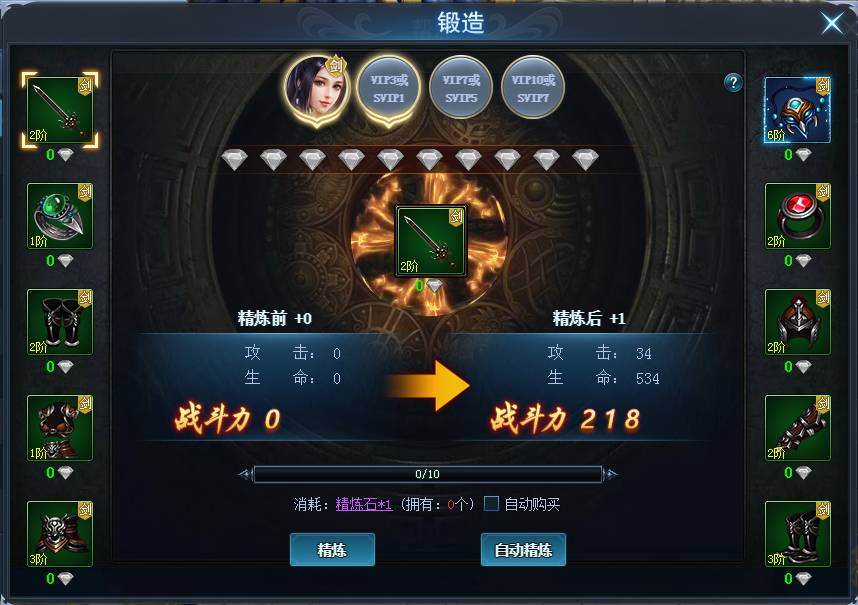Viewport: 858px width, 605px height.
Task: Open the 精炼石*1 item link
Action: click(x=364, y=504)
